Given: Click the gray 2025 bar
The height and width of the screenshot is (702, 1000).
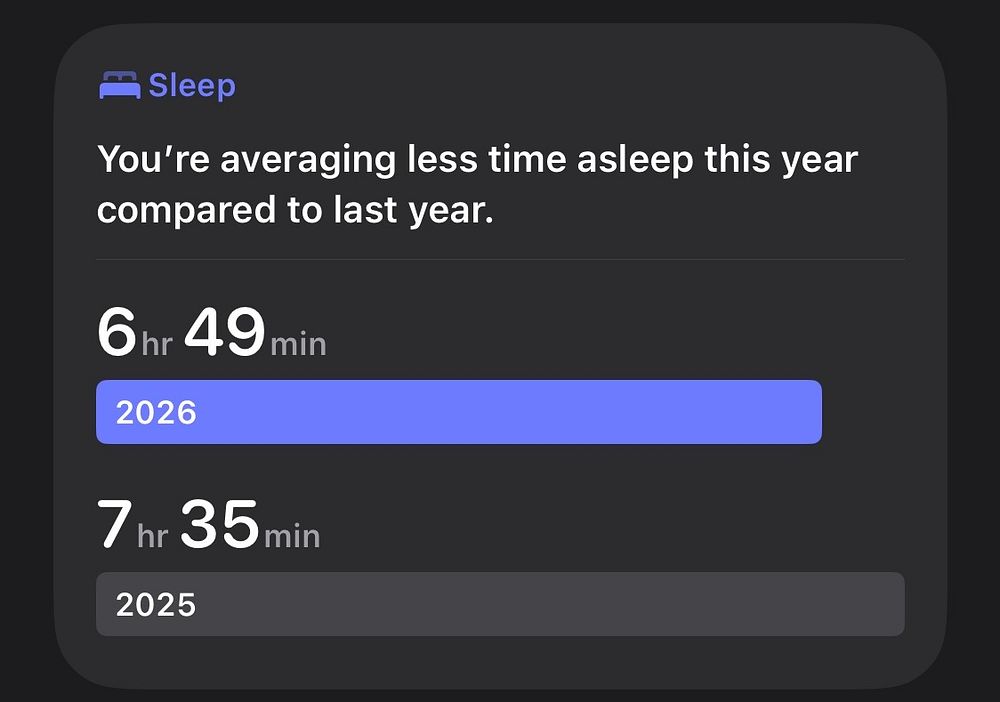Looking at the screenshot, I should pyautogui.click(x=500, y=604).
